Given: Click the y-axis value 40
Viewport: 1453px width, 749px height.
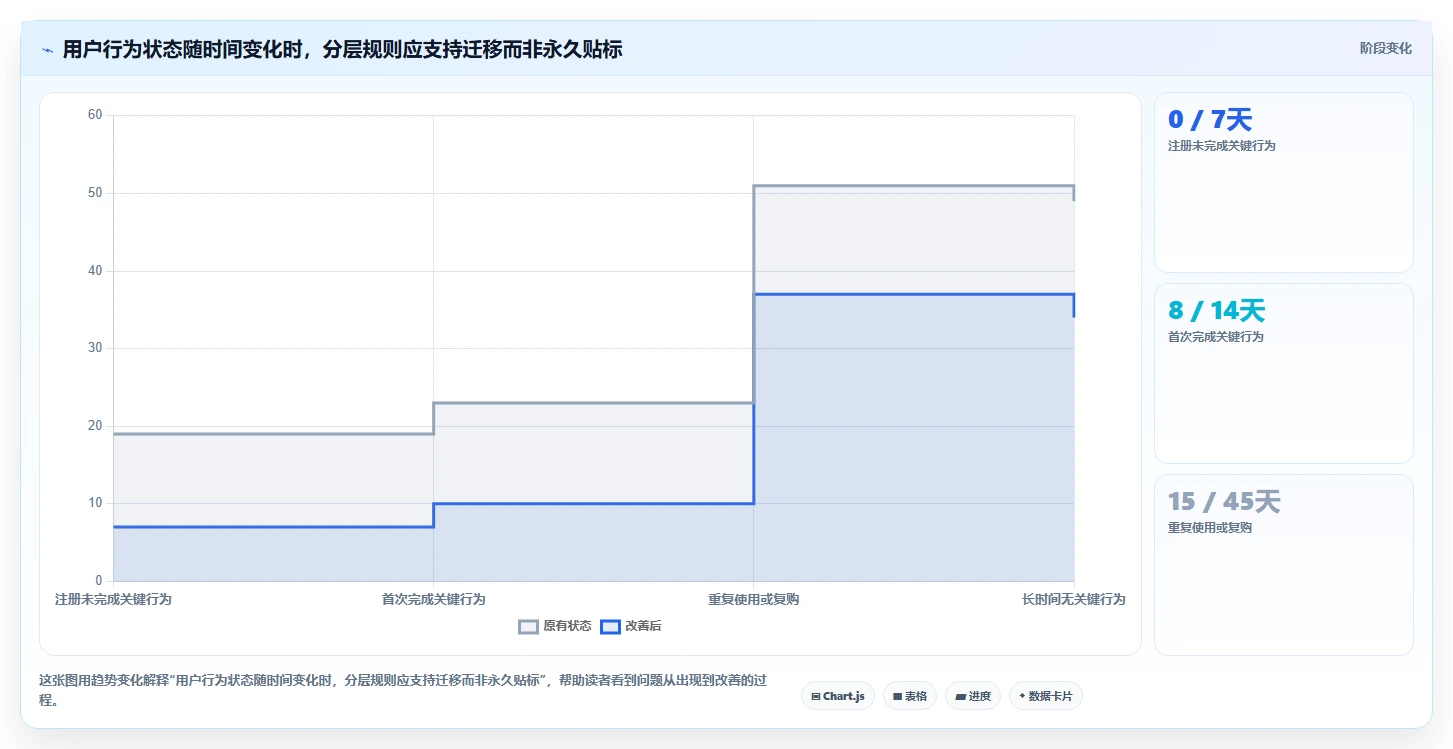Looking at the screenshot, I should click(95, 271).
